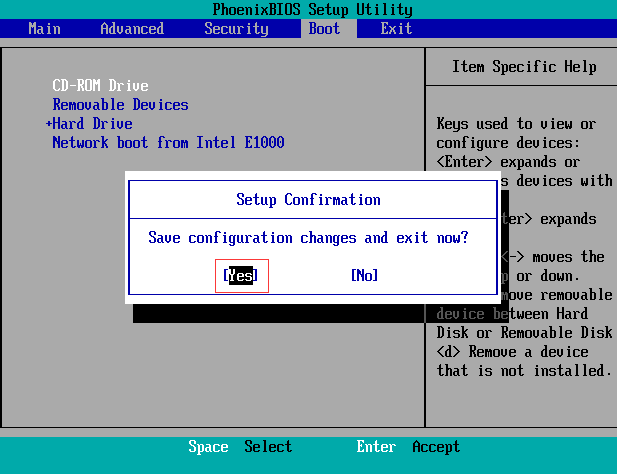
Task: Select Hard Drive boot entry
Action: [92, 124]
